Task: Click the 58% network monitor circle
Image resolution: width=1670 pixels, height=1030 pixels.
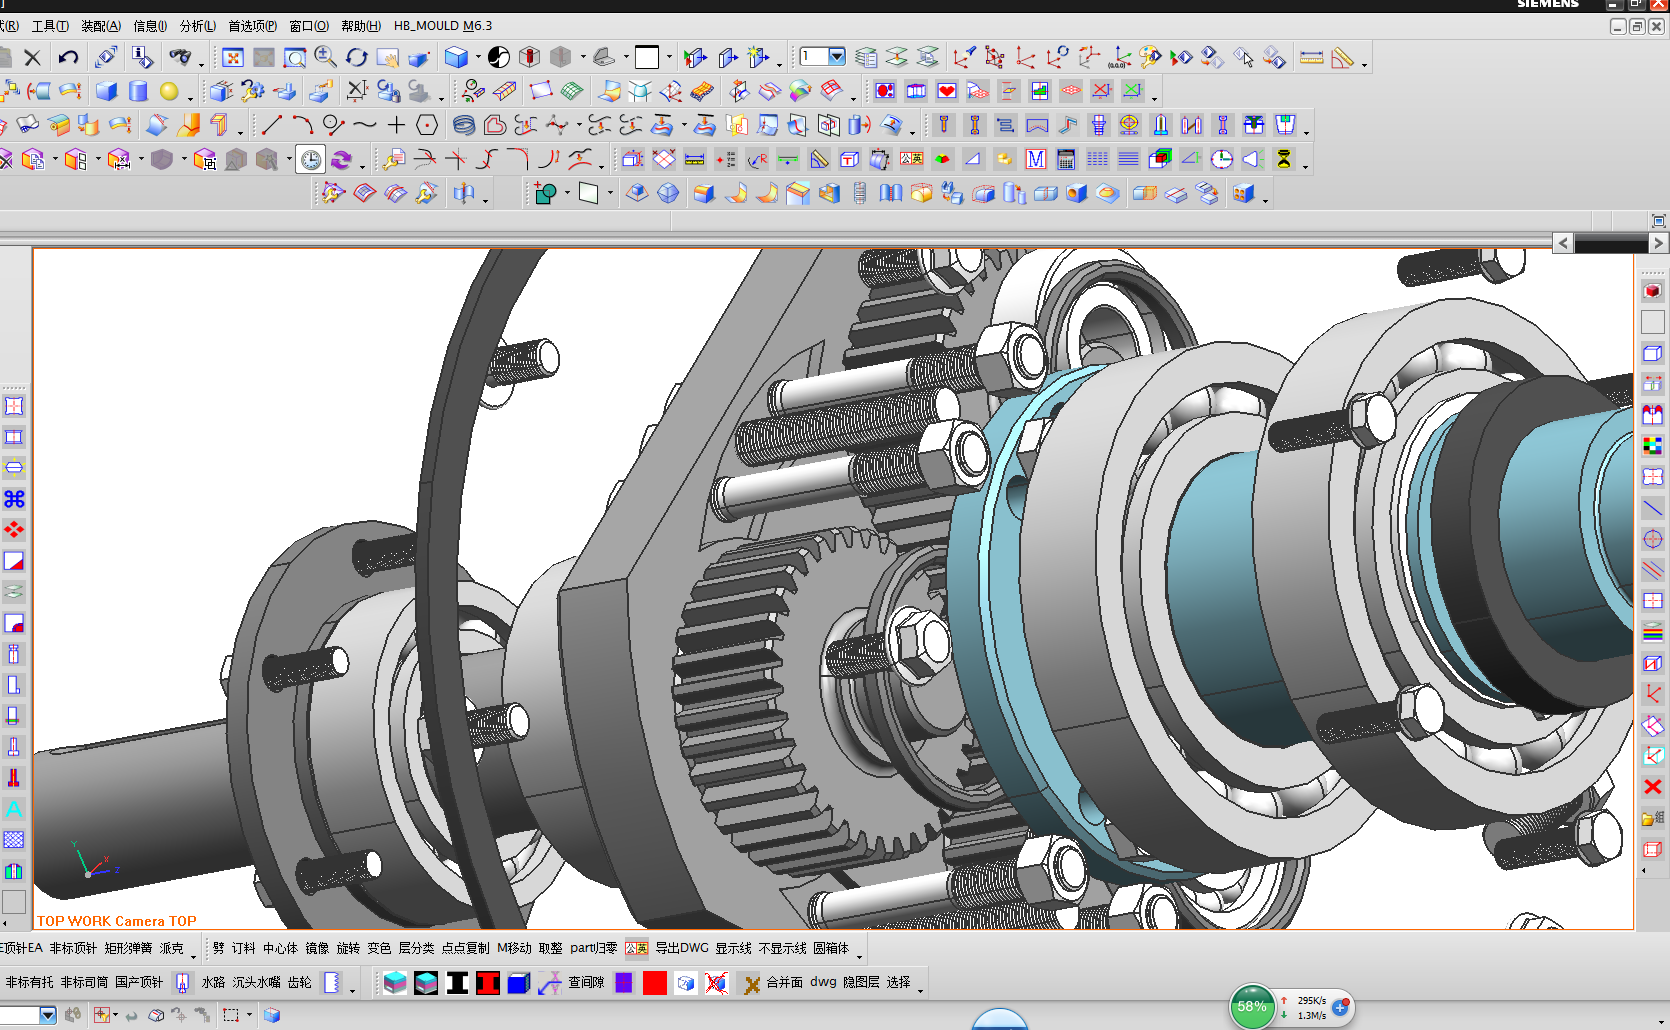Action: [x=1252, y=1006]
